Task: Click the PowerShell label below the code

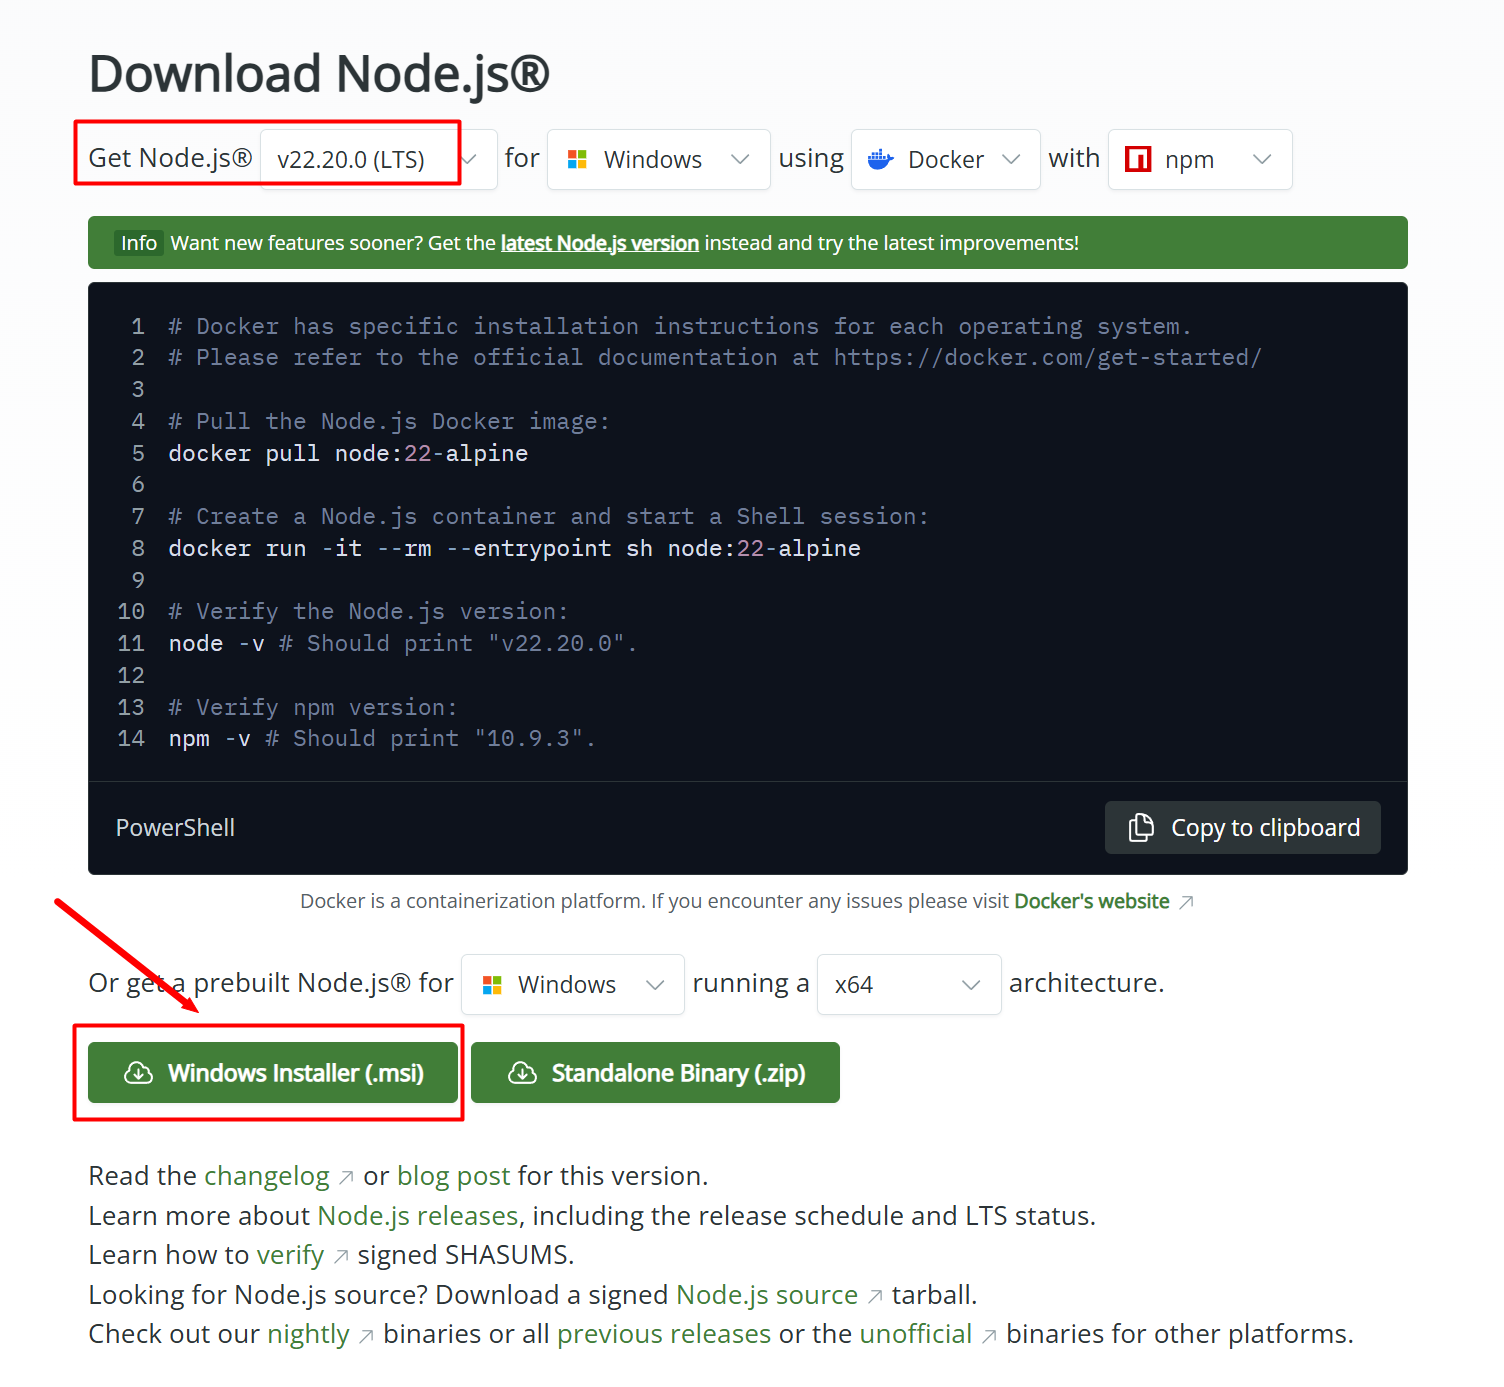Action: [x=175, y=828]
